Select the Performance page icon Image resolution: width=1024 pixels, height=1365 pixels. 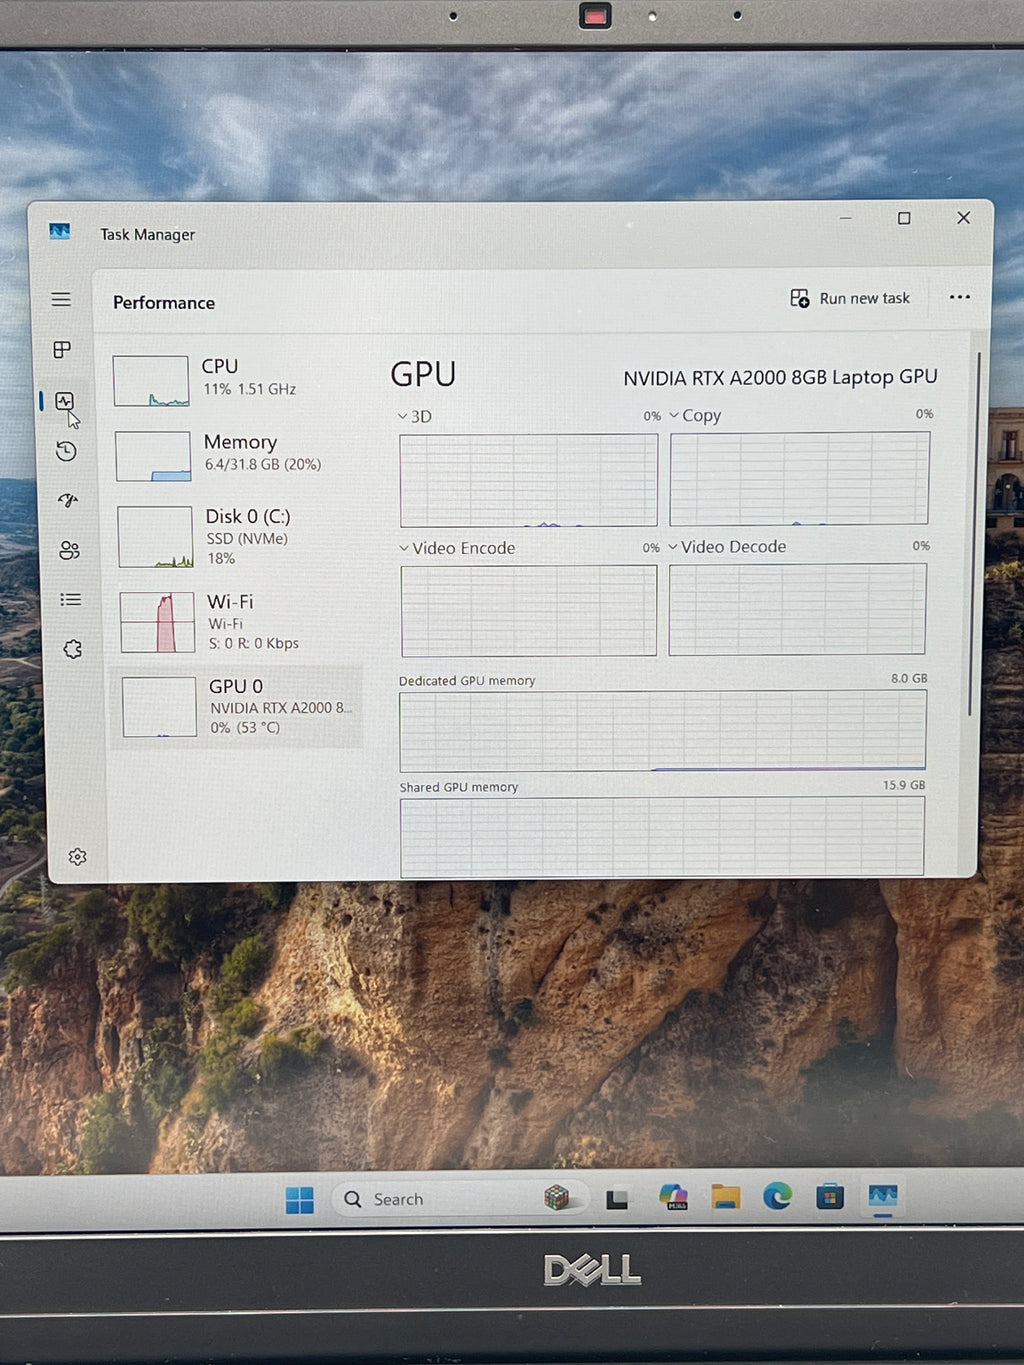pos(65,401)
